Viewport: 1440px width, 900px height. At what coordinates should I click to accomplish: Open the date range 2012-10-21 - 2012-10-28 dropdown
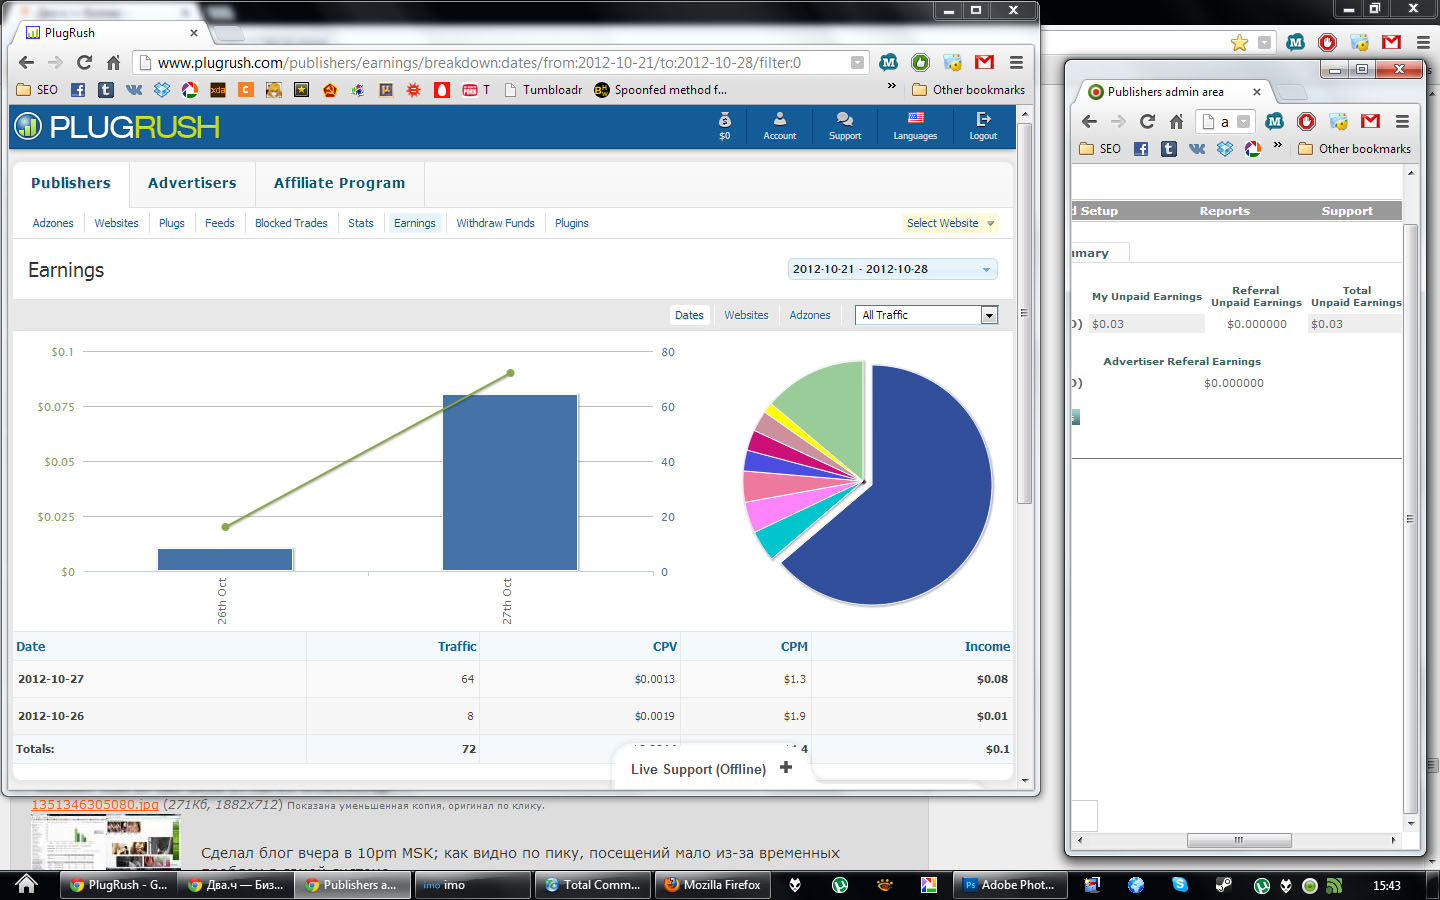click(x=892, y=269)
